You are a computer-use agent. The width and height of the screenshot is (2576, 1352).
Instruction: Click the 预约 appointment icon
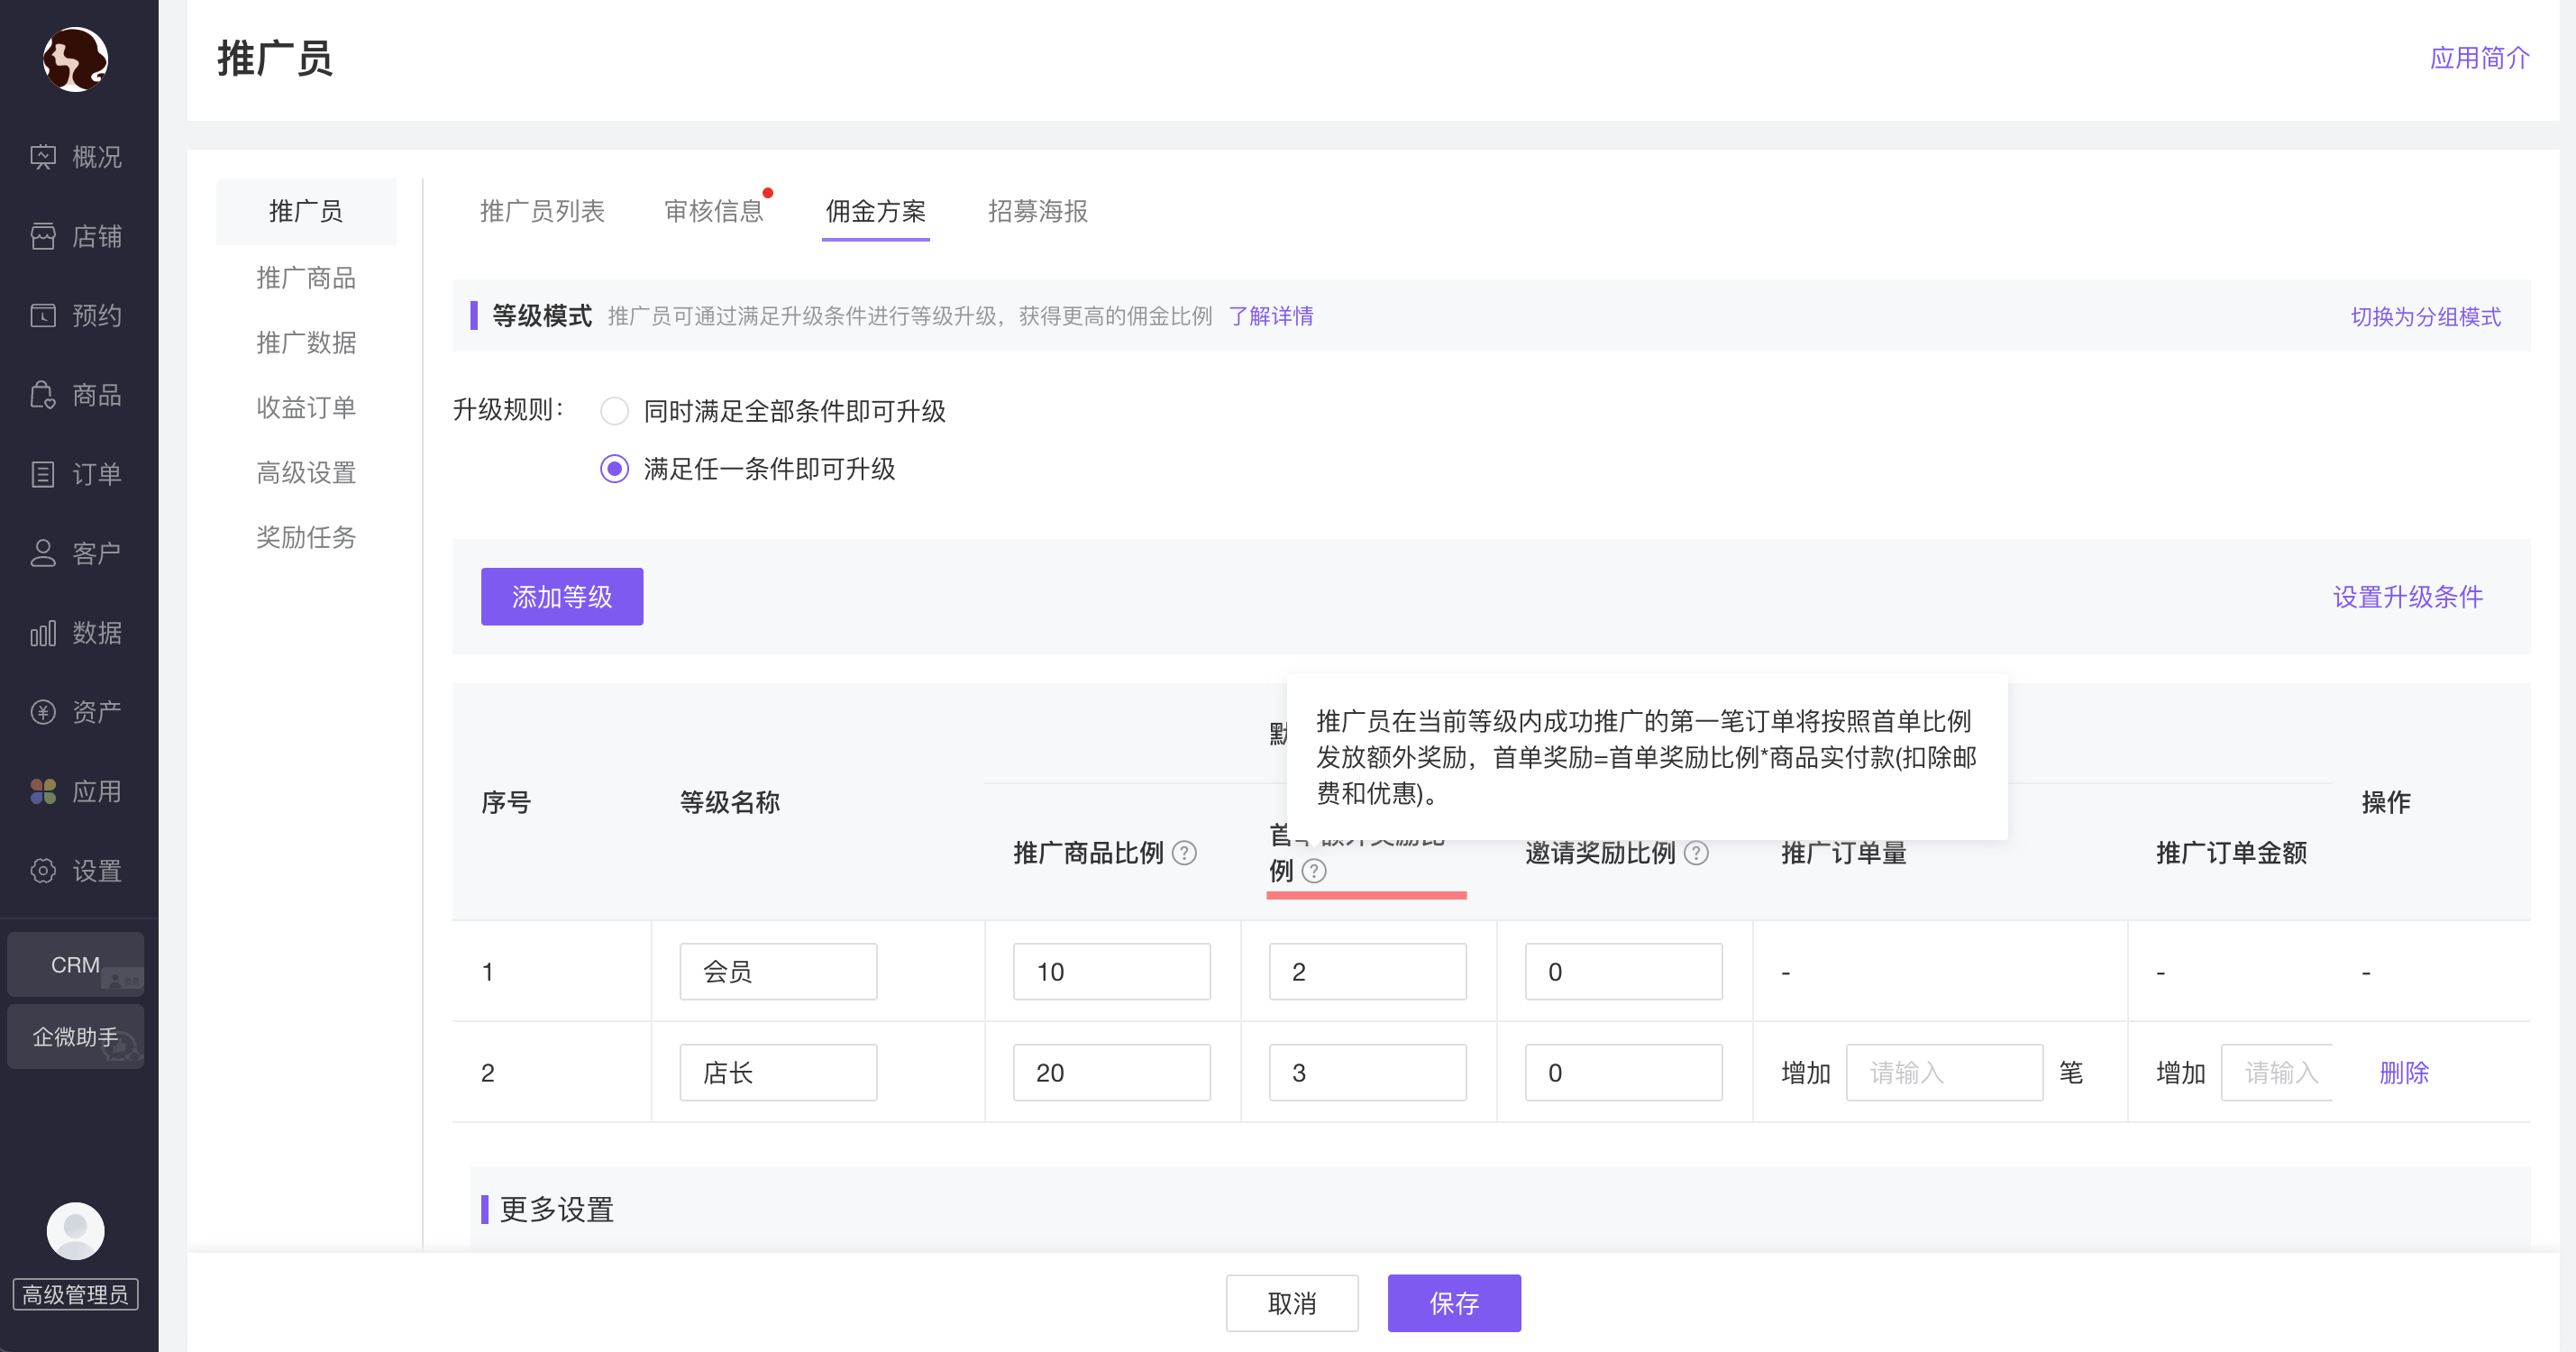(43, 315)
